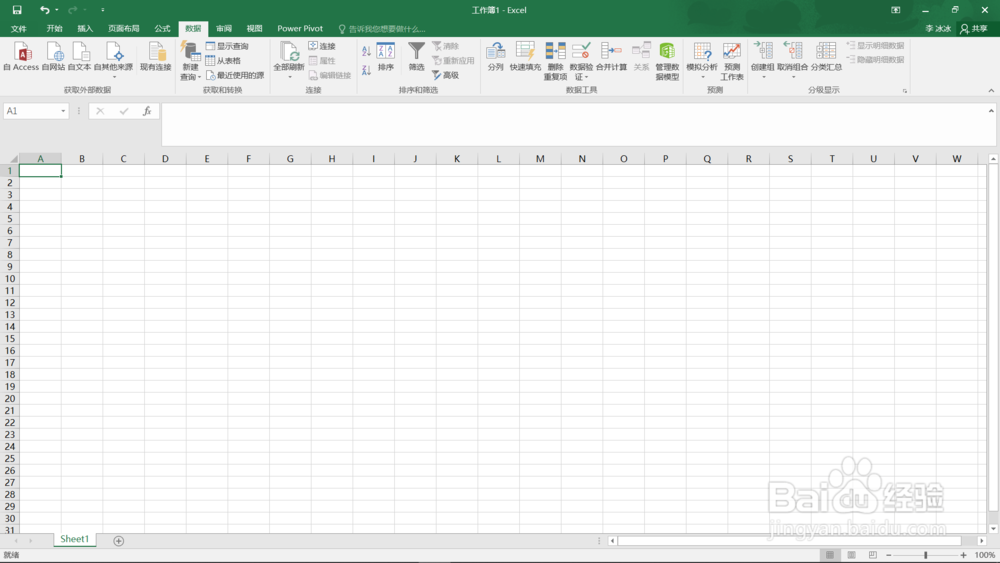
Task: Click the 自网站 from web icon
Action: tap(54, 57)
